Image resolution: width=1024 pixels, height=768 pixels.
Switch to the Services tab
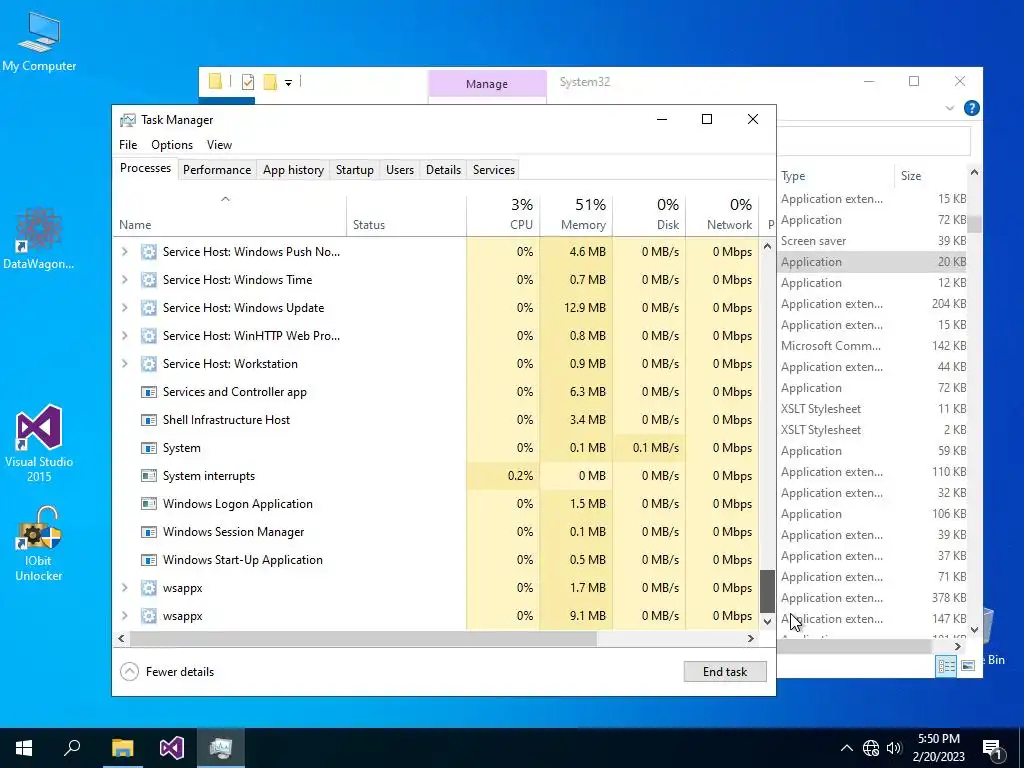494,170
